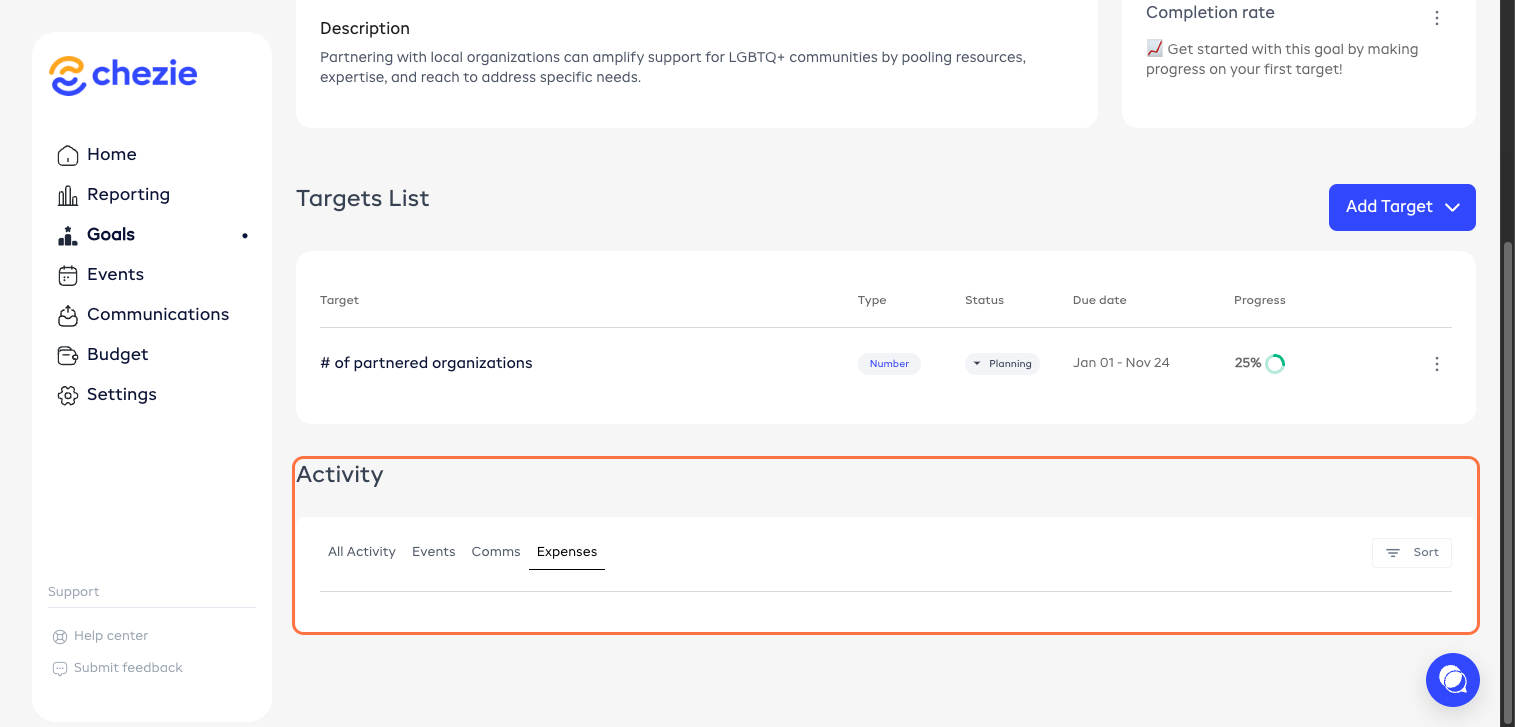The height and width of the screenshot is (727, 1515).
Task: Expand the Add Target dropdown
Action: coord(1401,207)
